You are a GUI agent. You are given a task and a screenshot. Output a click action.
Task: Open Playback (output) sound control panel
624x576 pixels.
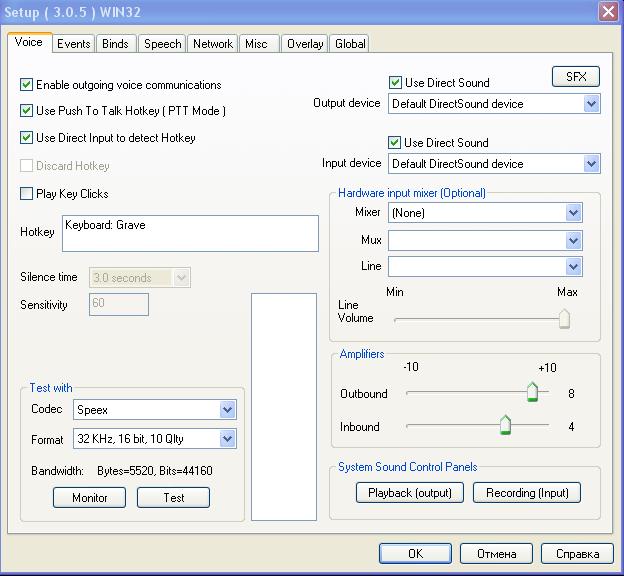(410, 493)
